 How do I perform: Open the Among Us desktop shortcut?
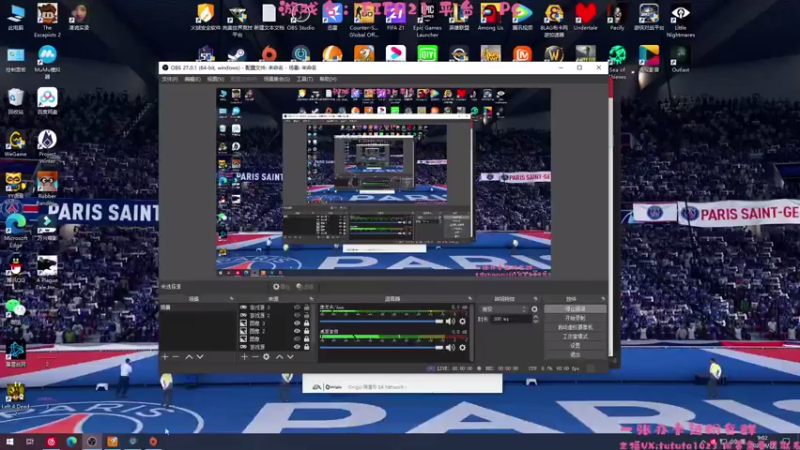[x=490, y=17]
